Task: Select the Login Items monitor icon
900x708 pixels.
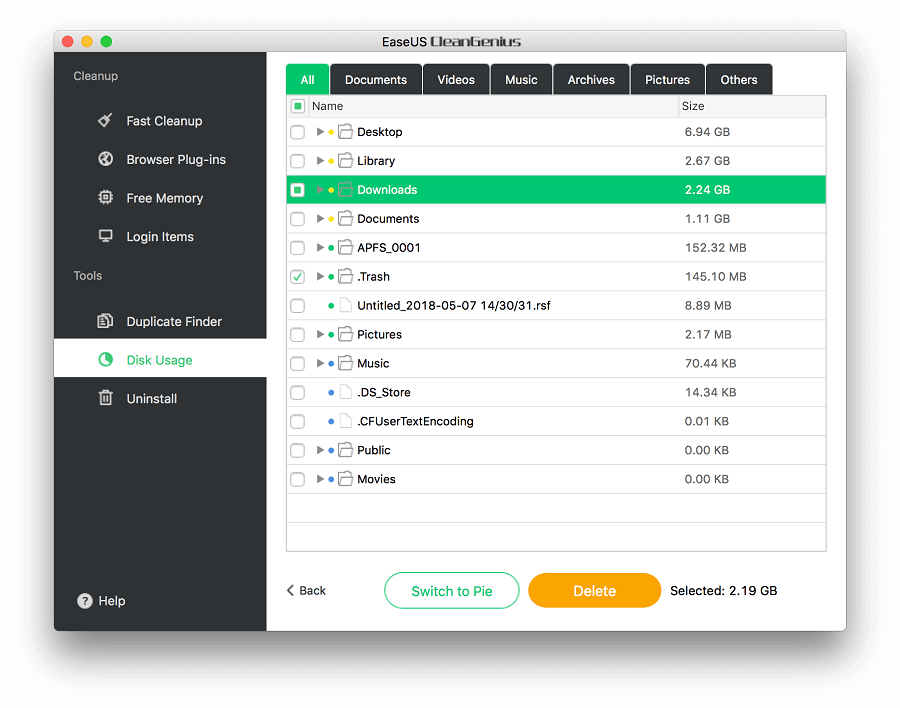Action: pyautogui.click(x=105, y=237)
